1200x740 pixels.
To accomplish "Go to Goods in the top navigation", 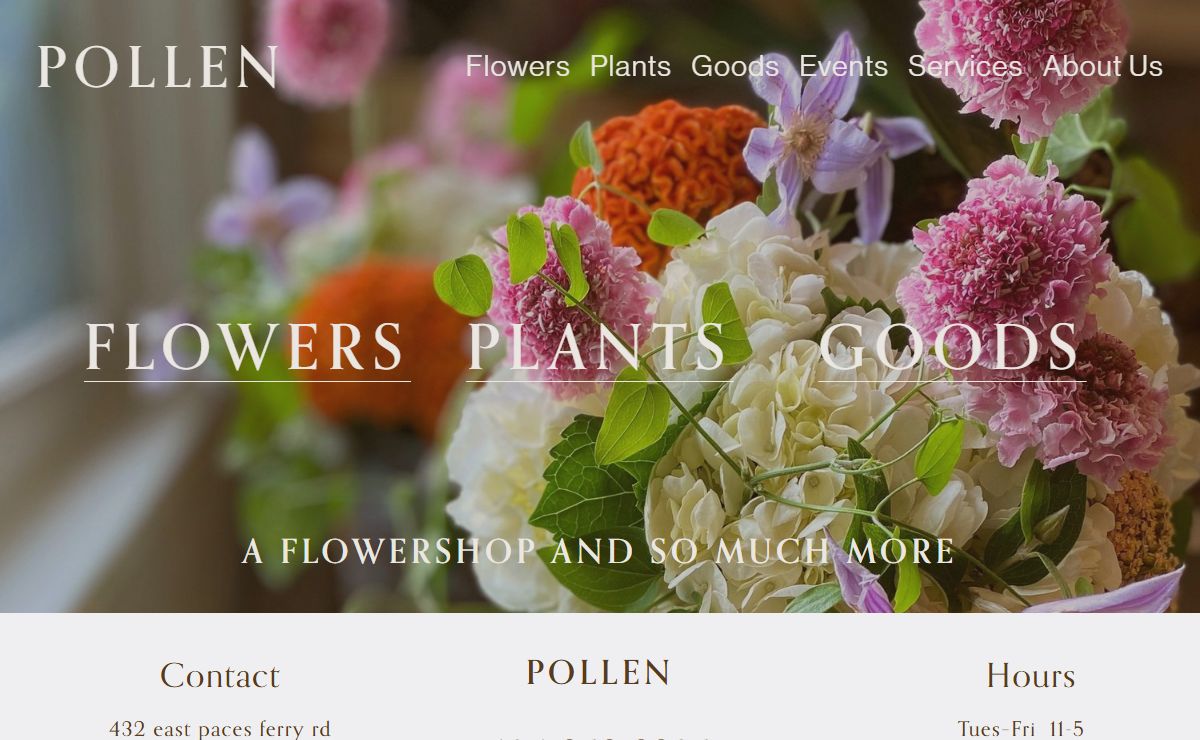I will (x=735, y=66).
